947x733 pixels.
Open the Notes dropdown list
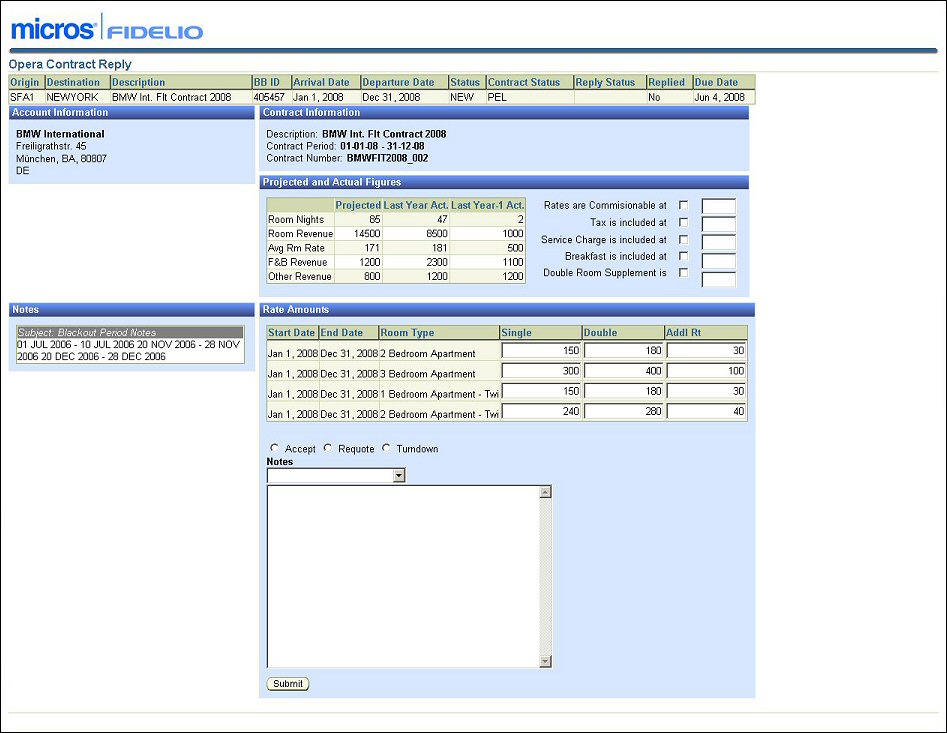tap(399, 476)
